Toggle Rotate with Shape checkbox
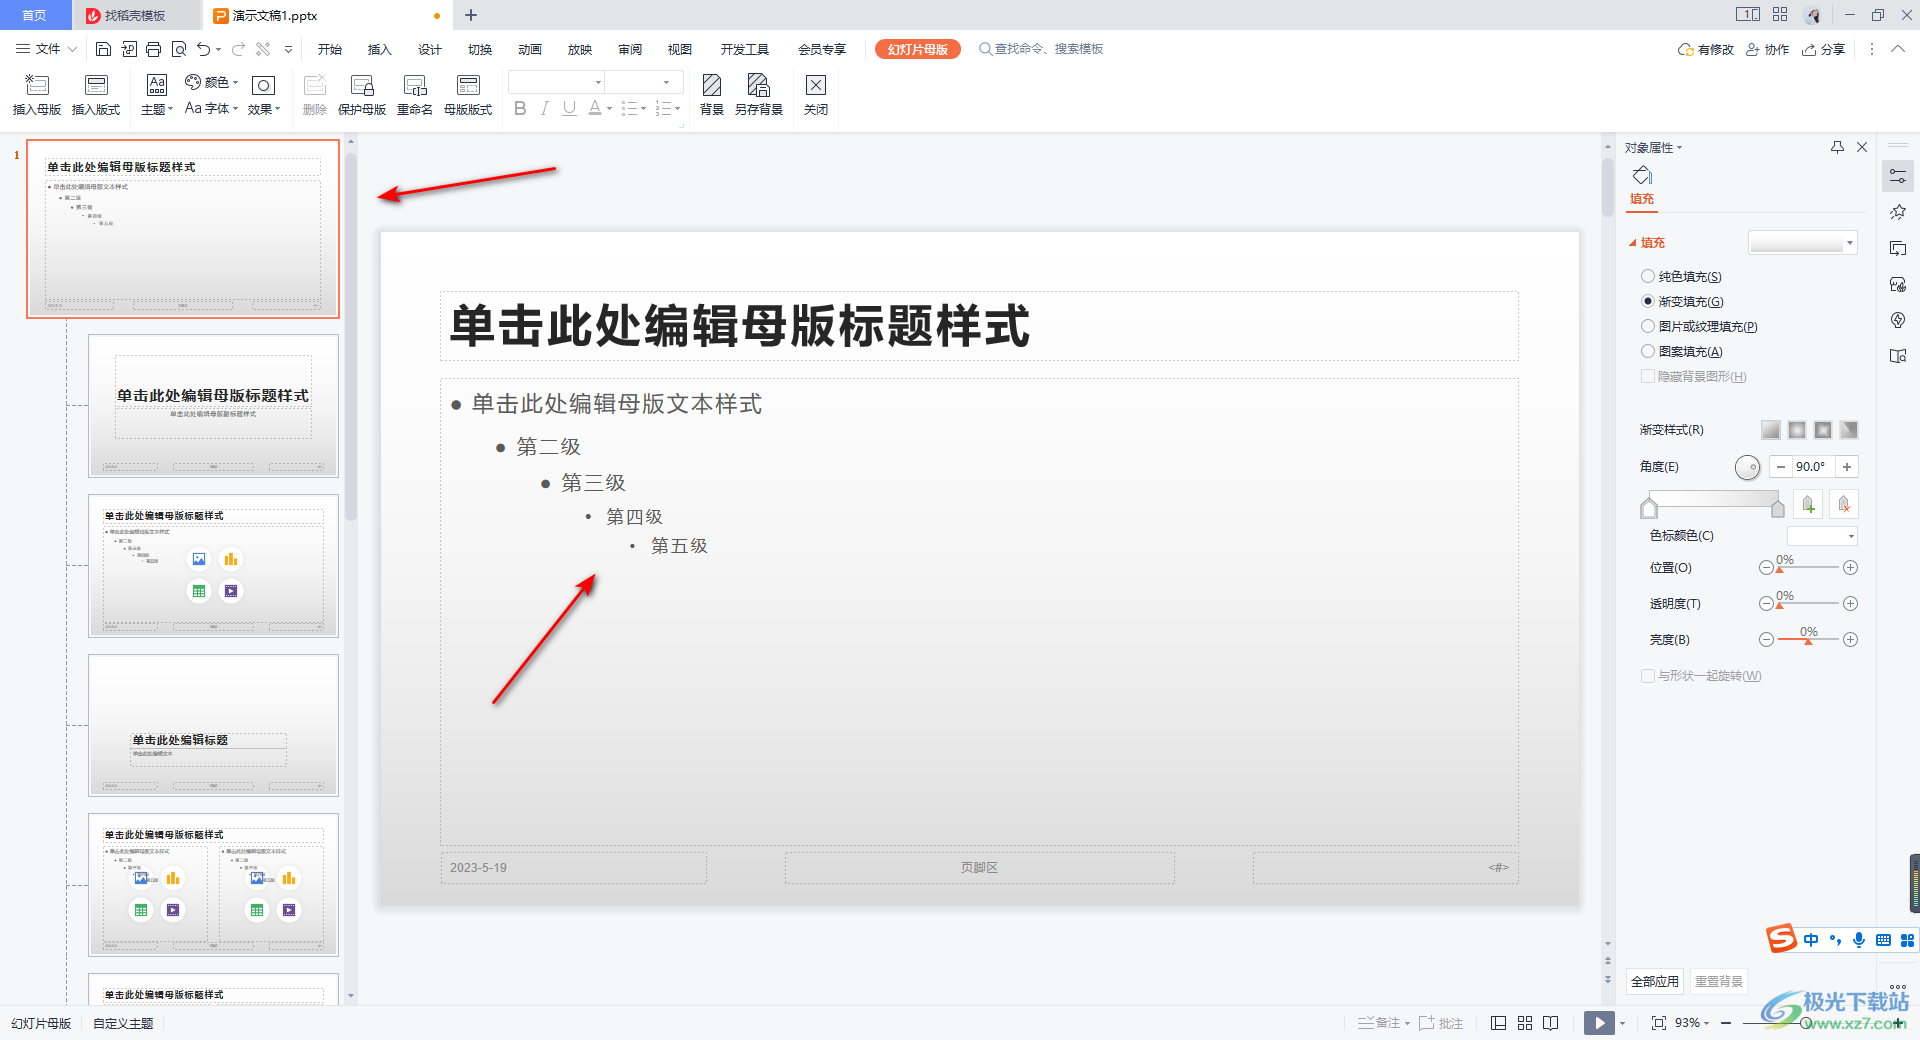The height and width of the screenshot is (1040, 1920). pos(1648,676)
